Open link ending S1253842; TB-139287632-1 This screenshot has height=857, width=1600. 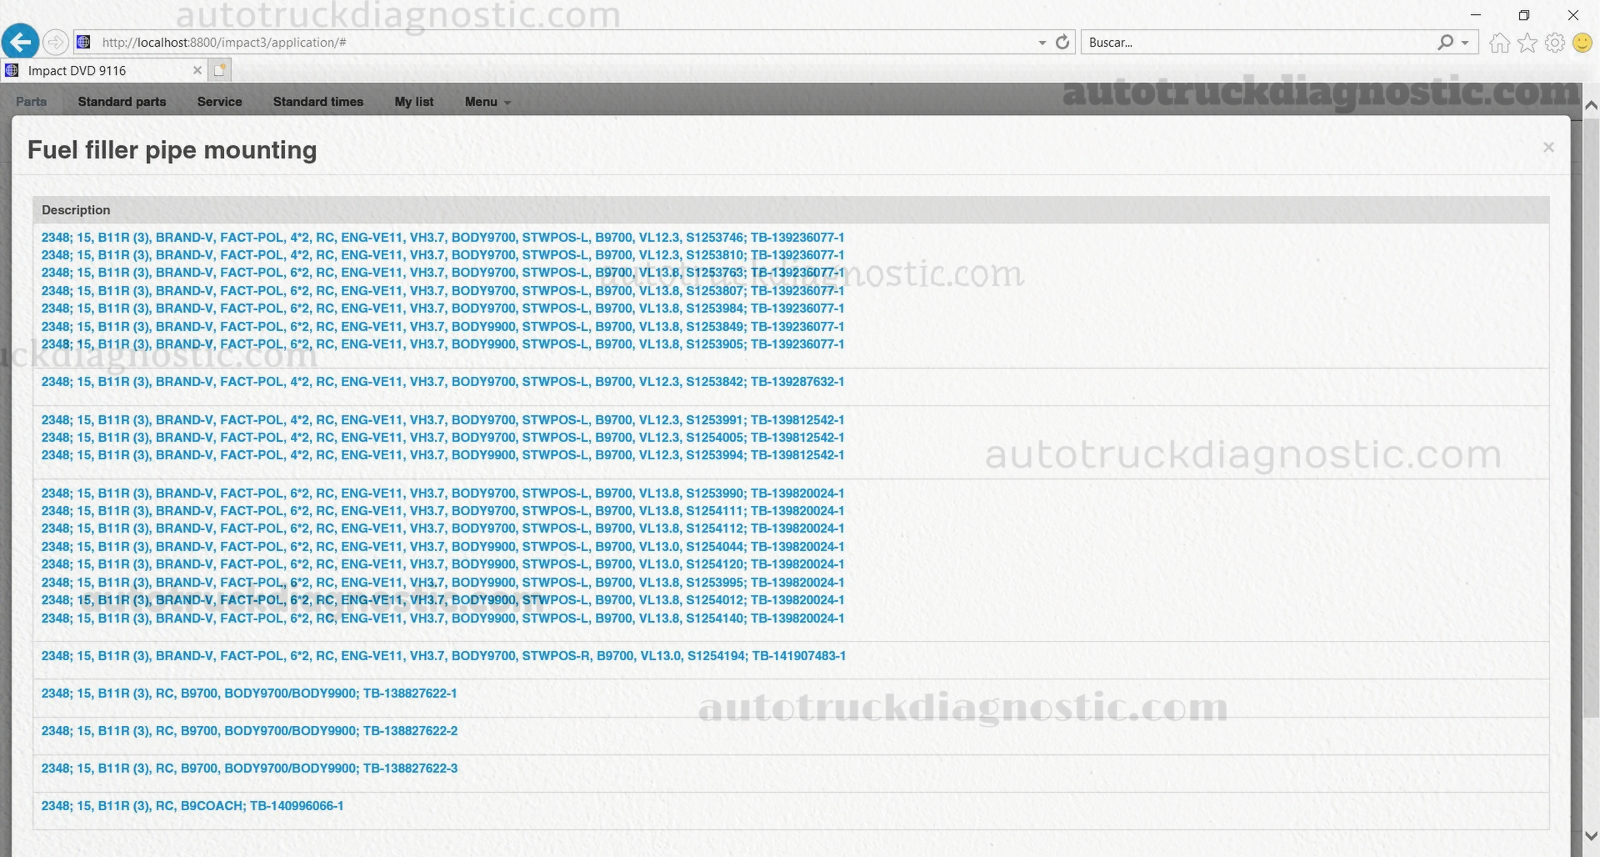tap(443, 381)
